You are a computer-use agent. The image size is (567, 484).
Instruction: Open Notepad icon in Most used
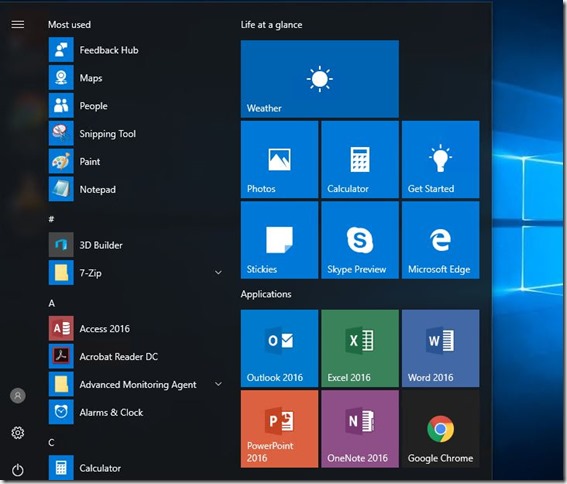61,189
